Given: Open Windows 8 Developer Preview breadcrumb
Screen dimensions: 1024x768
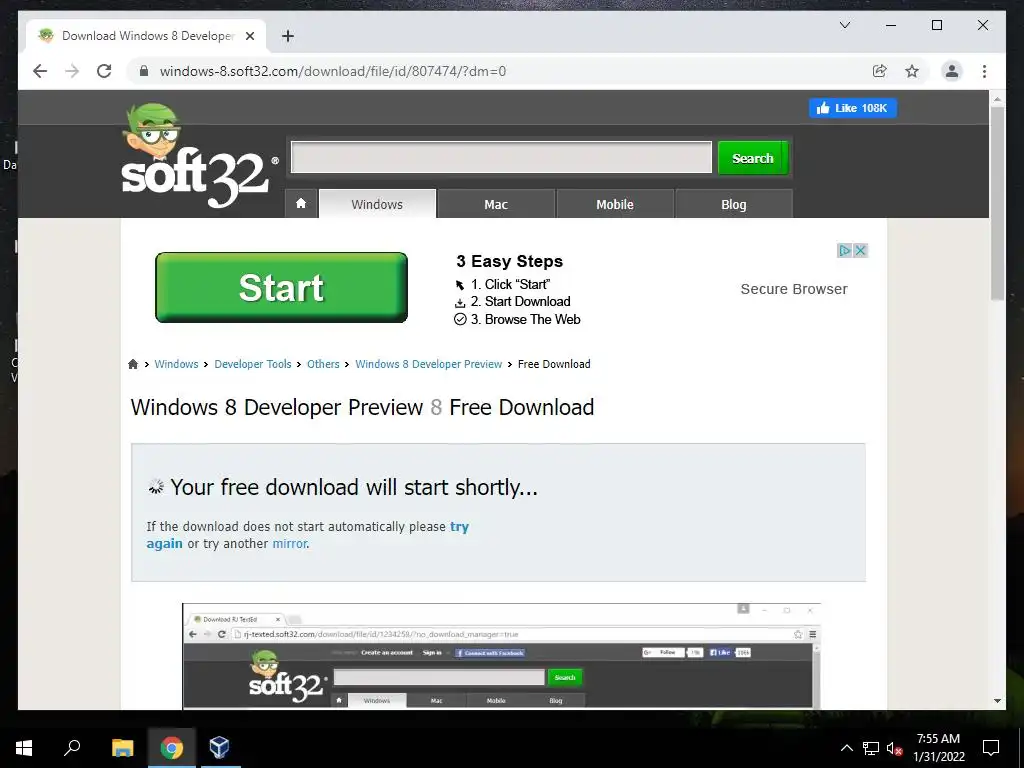Looking at the screenshot, I should 428,364.
